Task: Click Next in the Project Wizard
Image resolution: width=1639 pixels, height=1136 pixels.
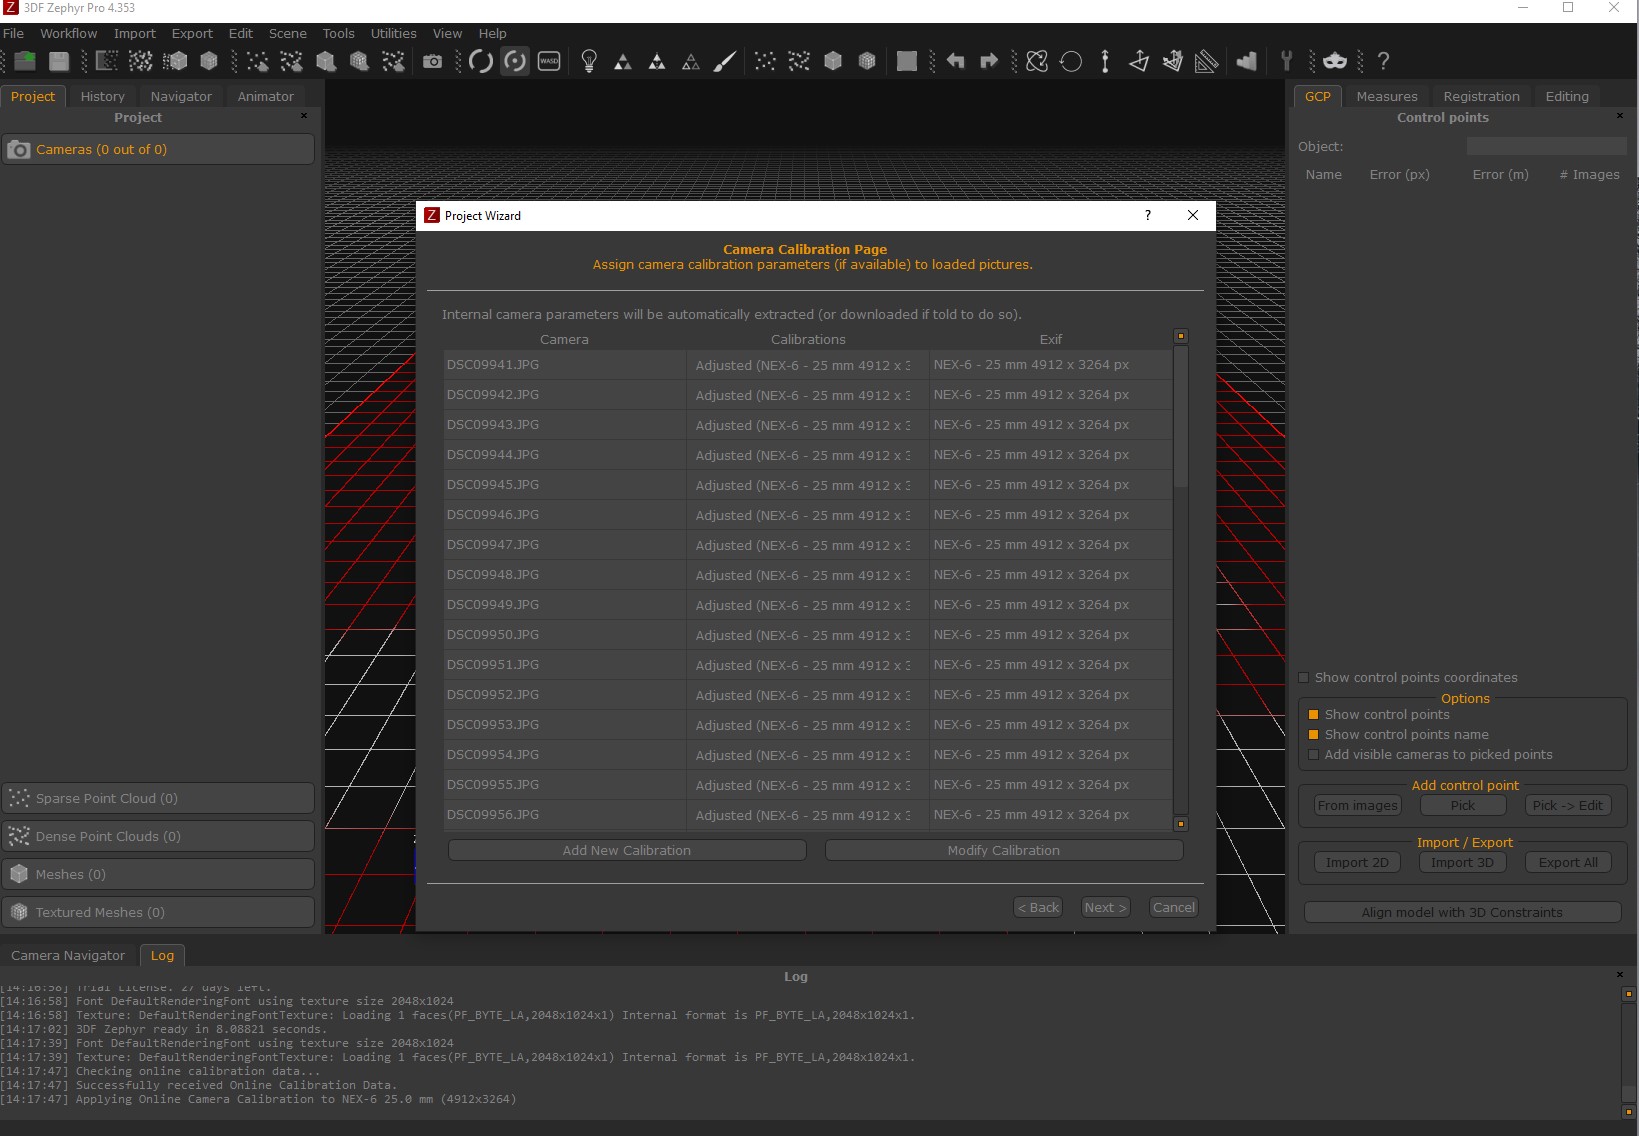Action: (1105, 907)
